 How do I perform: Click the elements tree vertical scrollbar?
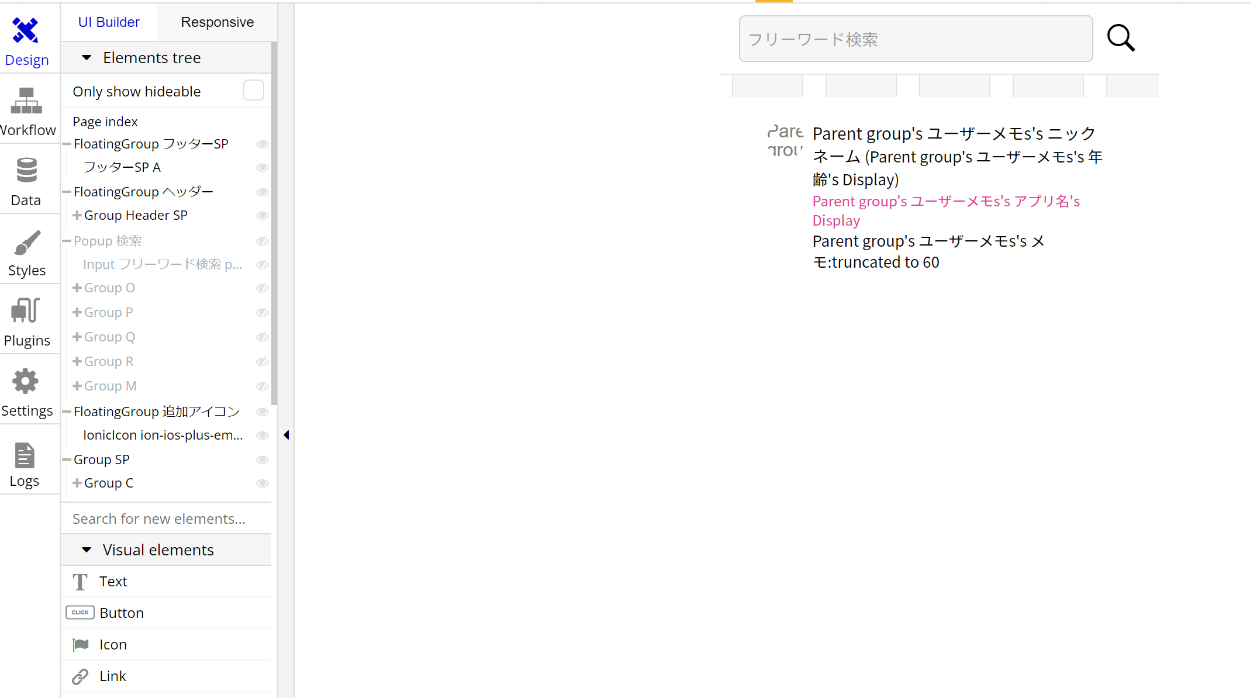tap(274, 220)
